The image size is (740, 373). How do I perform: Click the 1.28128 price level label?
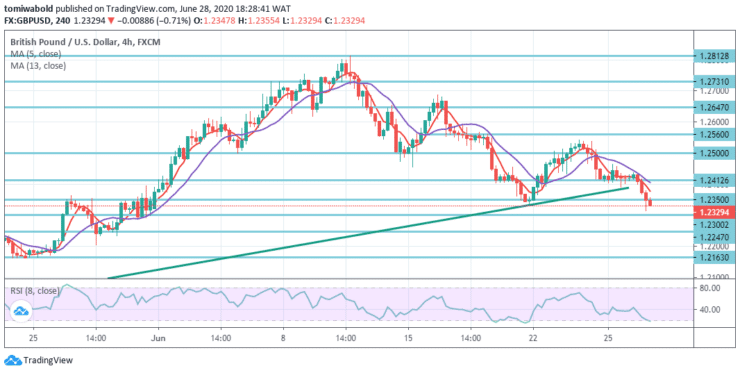tap(714, 57)
